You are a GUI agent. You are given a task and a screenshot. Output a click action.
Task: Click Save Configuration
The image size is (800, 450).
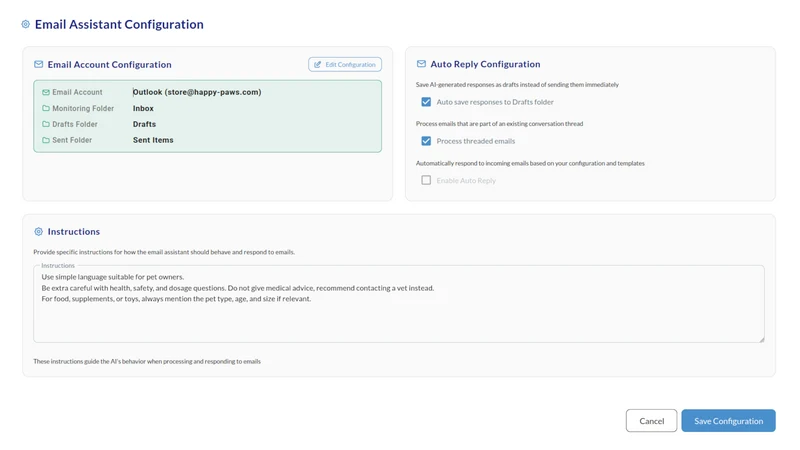tap(729, 421)
